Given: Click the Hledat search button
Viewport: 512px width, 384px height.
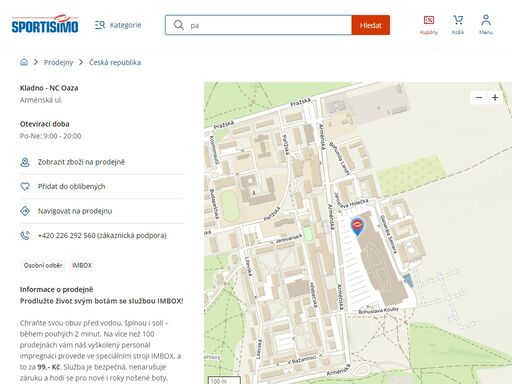Looking at the screenshot, I should coord(371,25).
